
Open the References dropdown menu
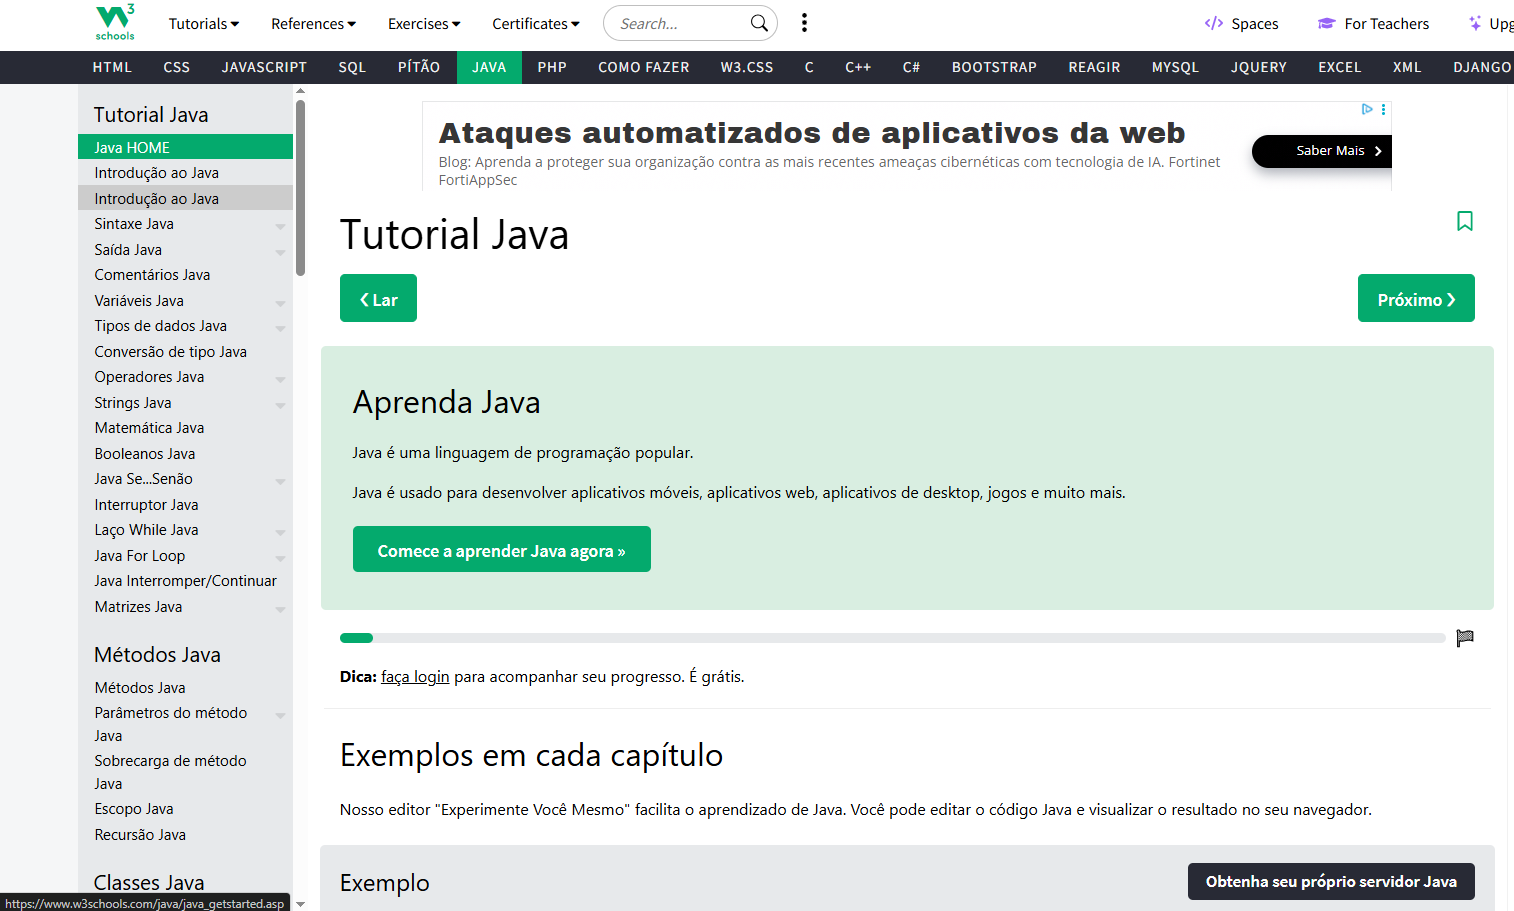click(x=313, y=23)
